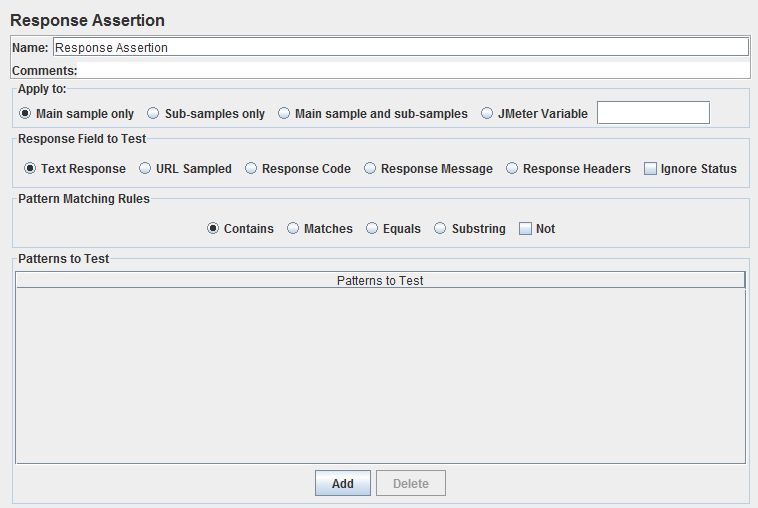Click the Add pattern button

click(342, 484)
